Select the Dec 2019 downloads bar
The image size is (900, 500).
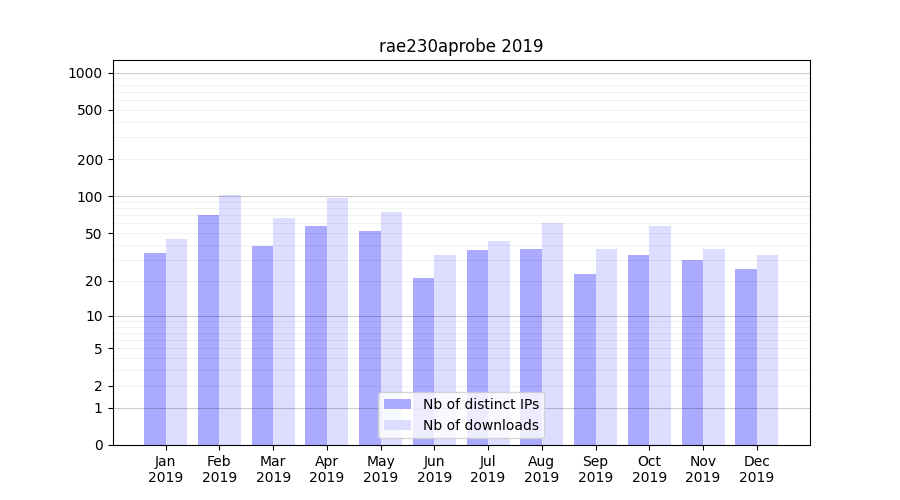coord(767,350)
